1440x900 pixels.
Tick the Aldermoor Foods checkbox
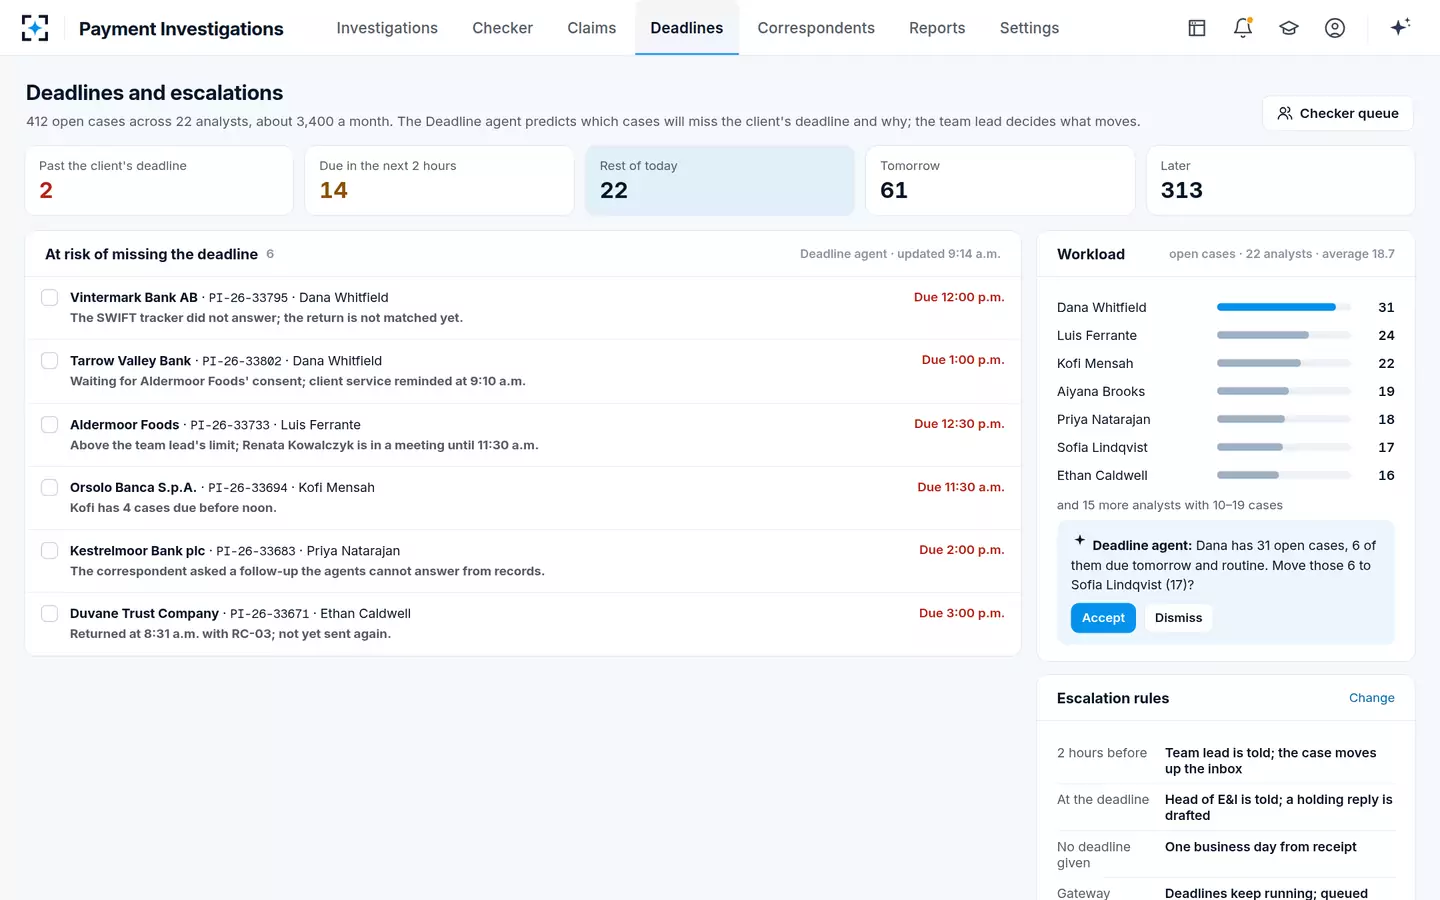click(x=49, y=424)
